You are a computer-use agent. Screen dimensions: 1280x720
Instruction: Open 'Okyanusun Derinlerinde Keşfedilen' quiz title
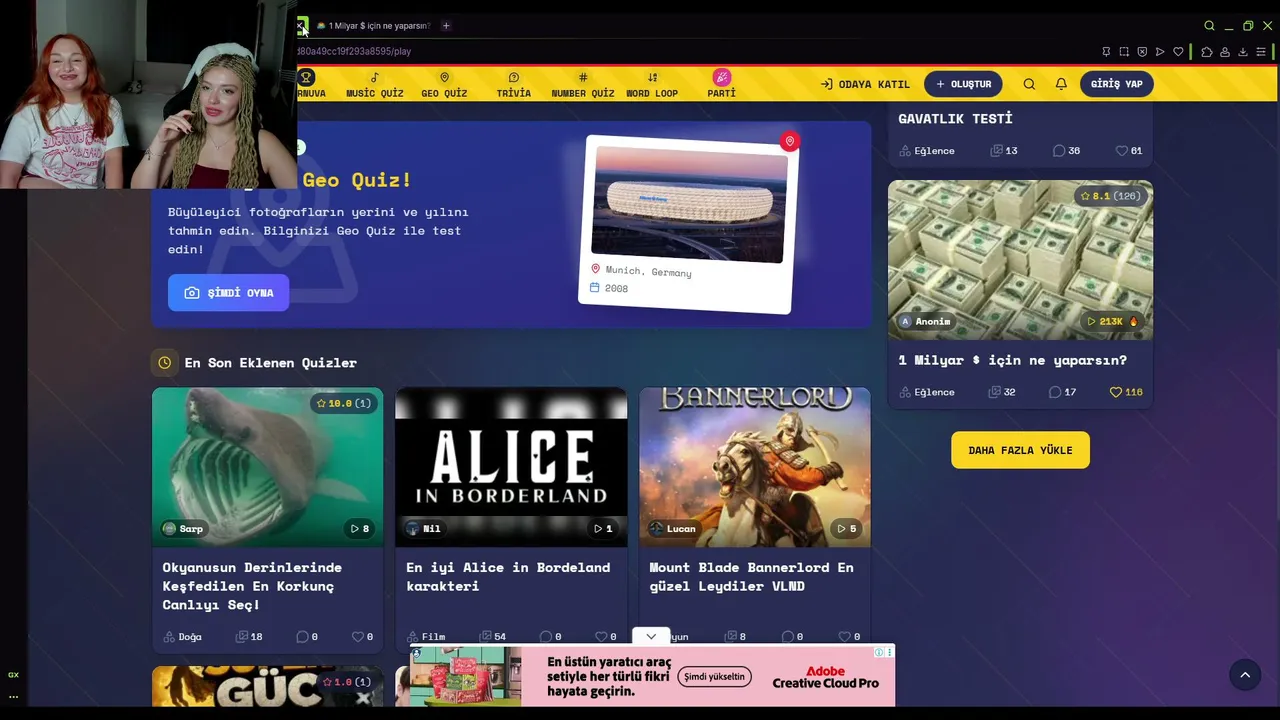coord(252,586)
